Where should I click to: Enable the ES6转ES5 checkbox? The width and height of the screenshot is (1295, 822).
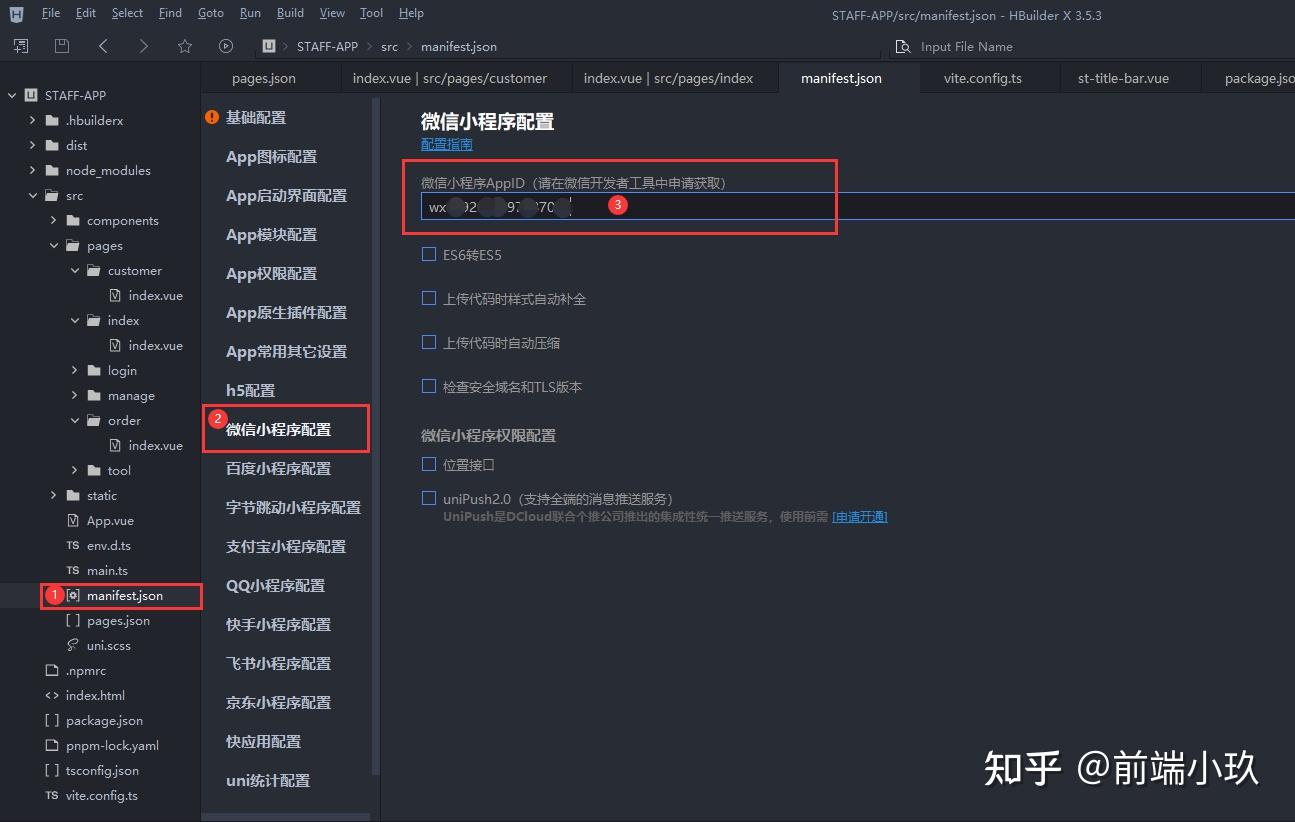(429, 255)
